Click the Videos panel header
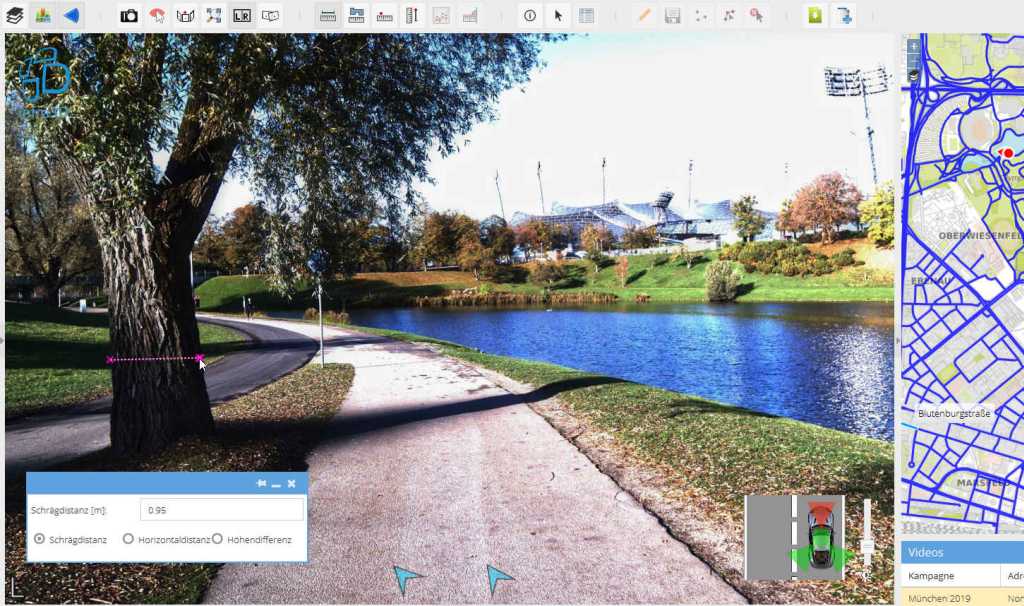Image resolution: width=1024 pixels, height=606 pixels. [x=962, y=552]
